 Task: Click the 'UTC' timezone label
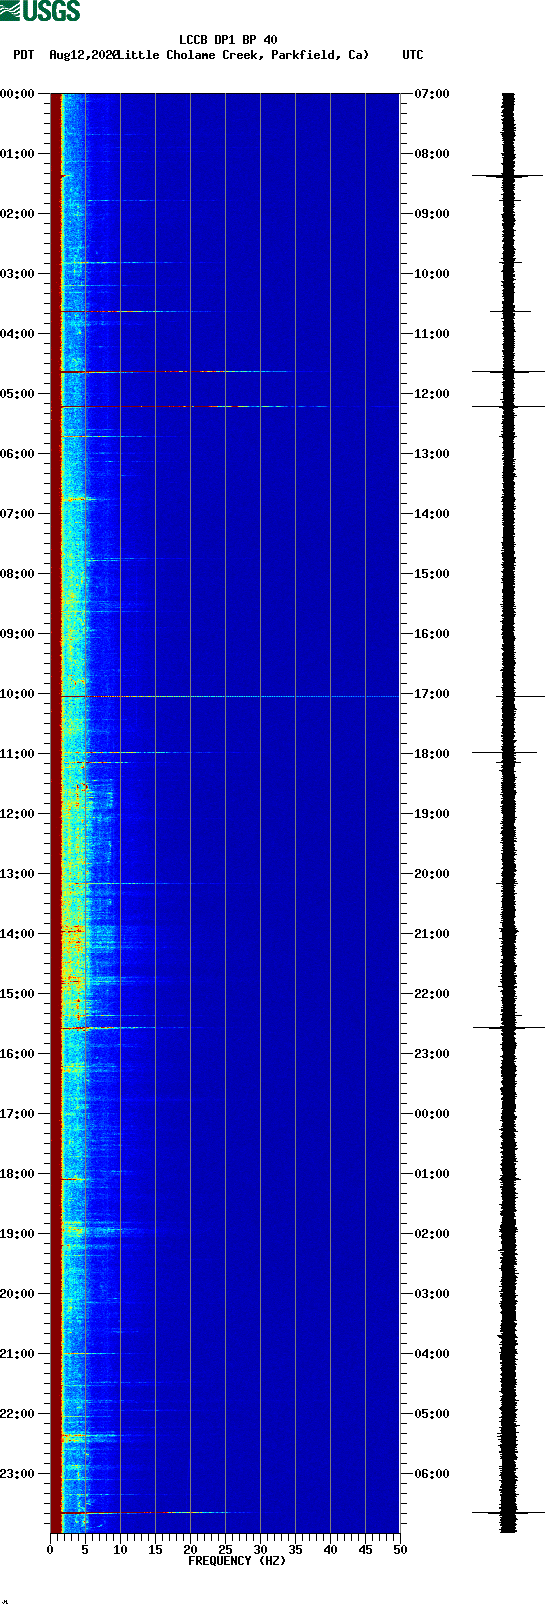(413, 55)
